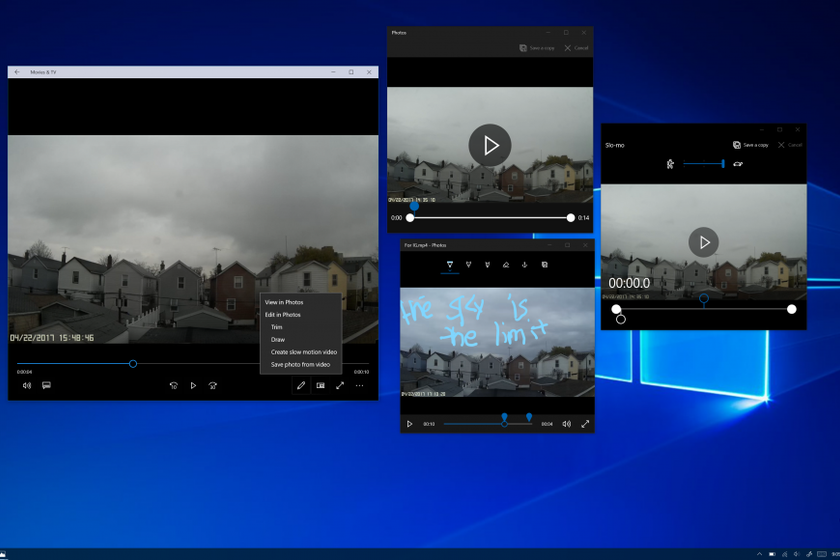The height and width of the screenshot is (560, 840).
Task: Choose View in Photos from context menu
Action: [x=284, y=302]
